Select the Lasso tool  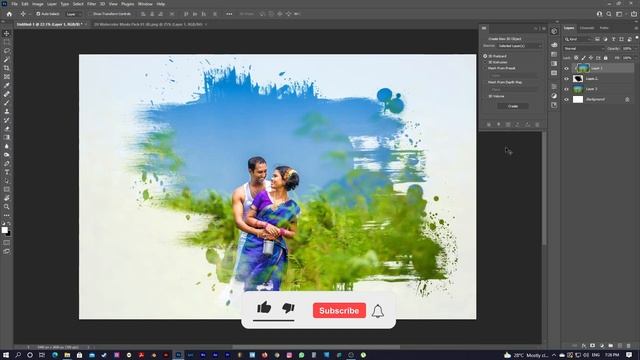coord(7,51)
